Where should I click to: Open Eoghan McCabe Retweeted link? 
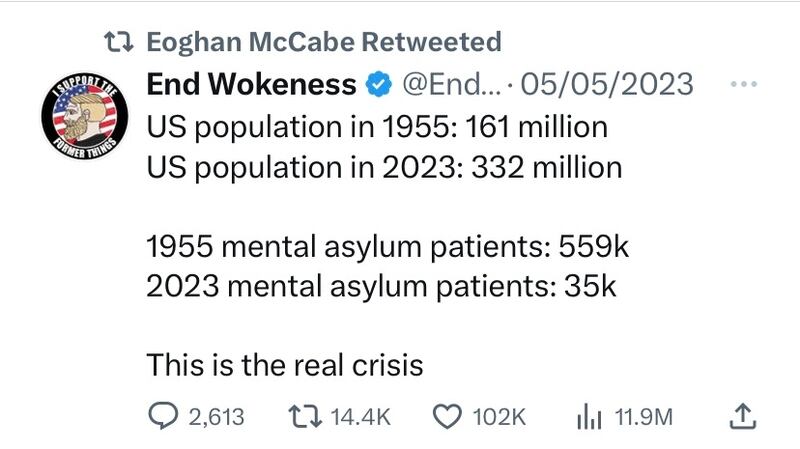(x=322, y=42)
